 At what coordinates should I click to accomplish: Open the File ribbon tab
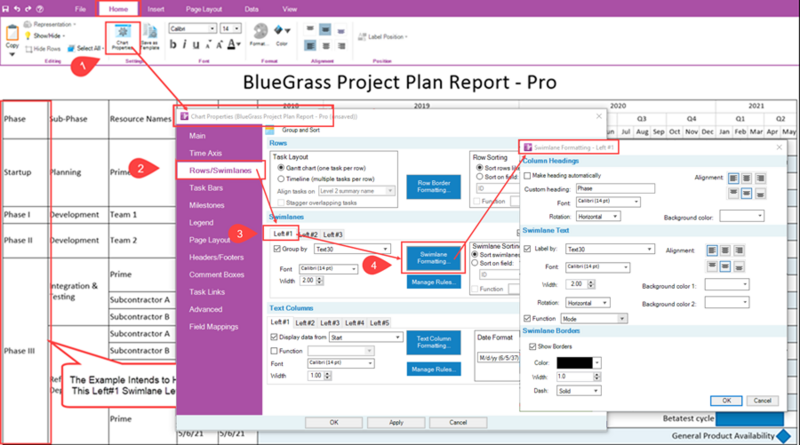pos(80,9)
